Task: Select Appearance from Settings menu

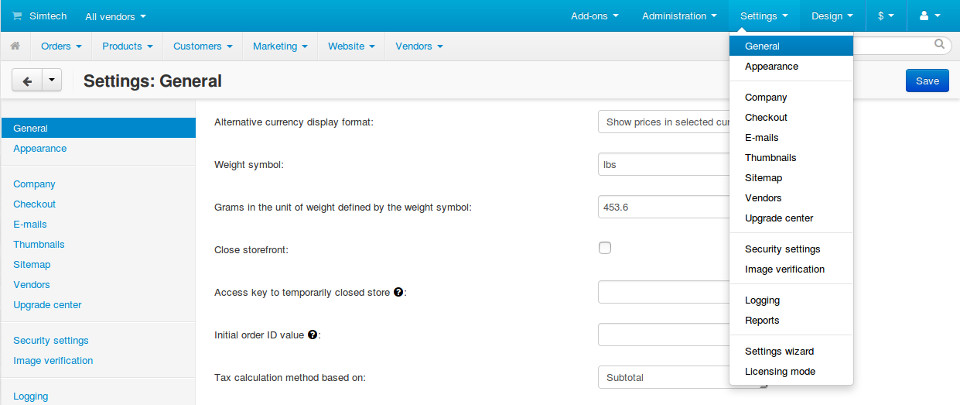Action: tap(771, 66)
